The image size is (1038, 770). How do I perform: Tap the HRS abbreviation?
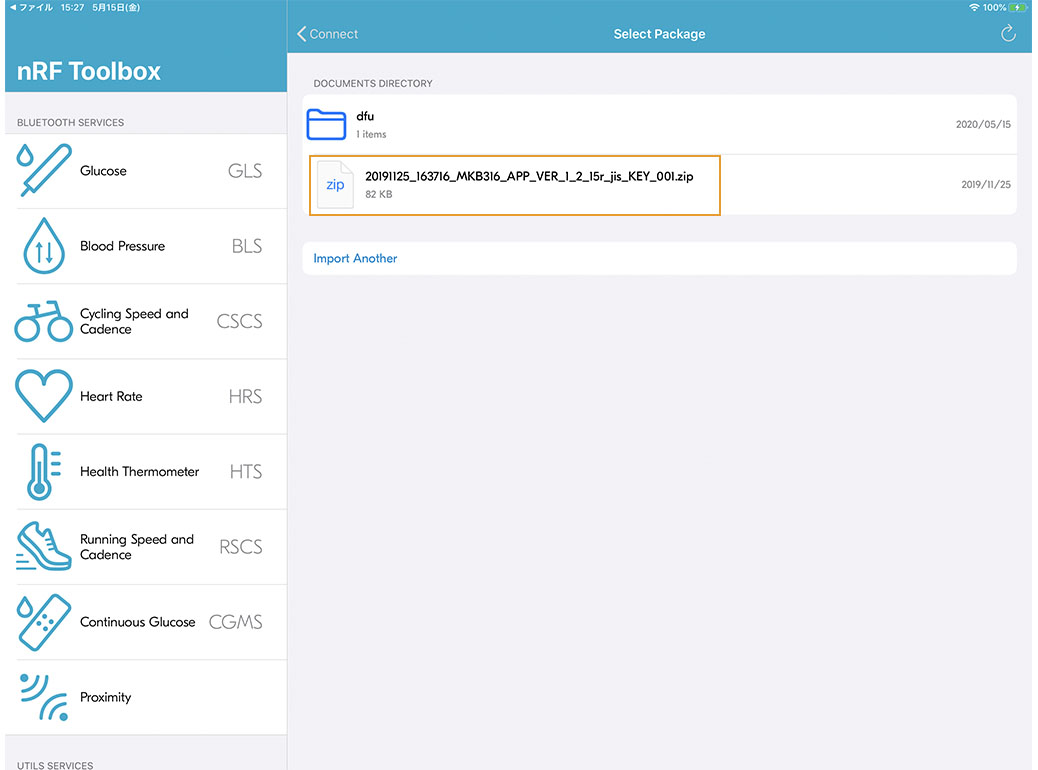(x=246, y=396)
